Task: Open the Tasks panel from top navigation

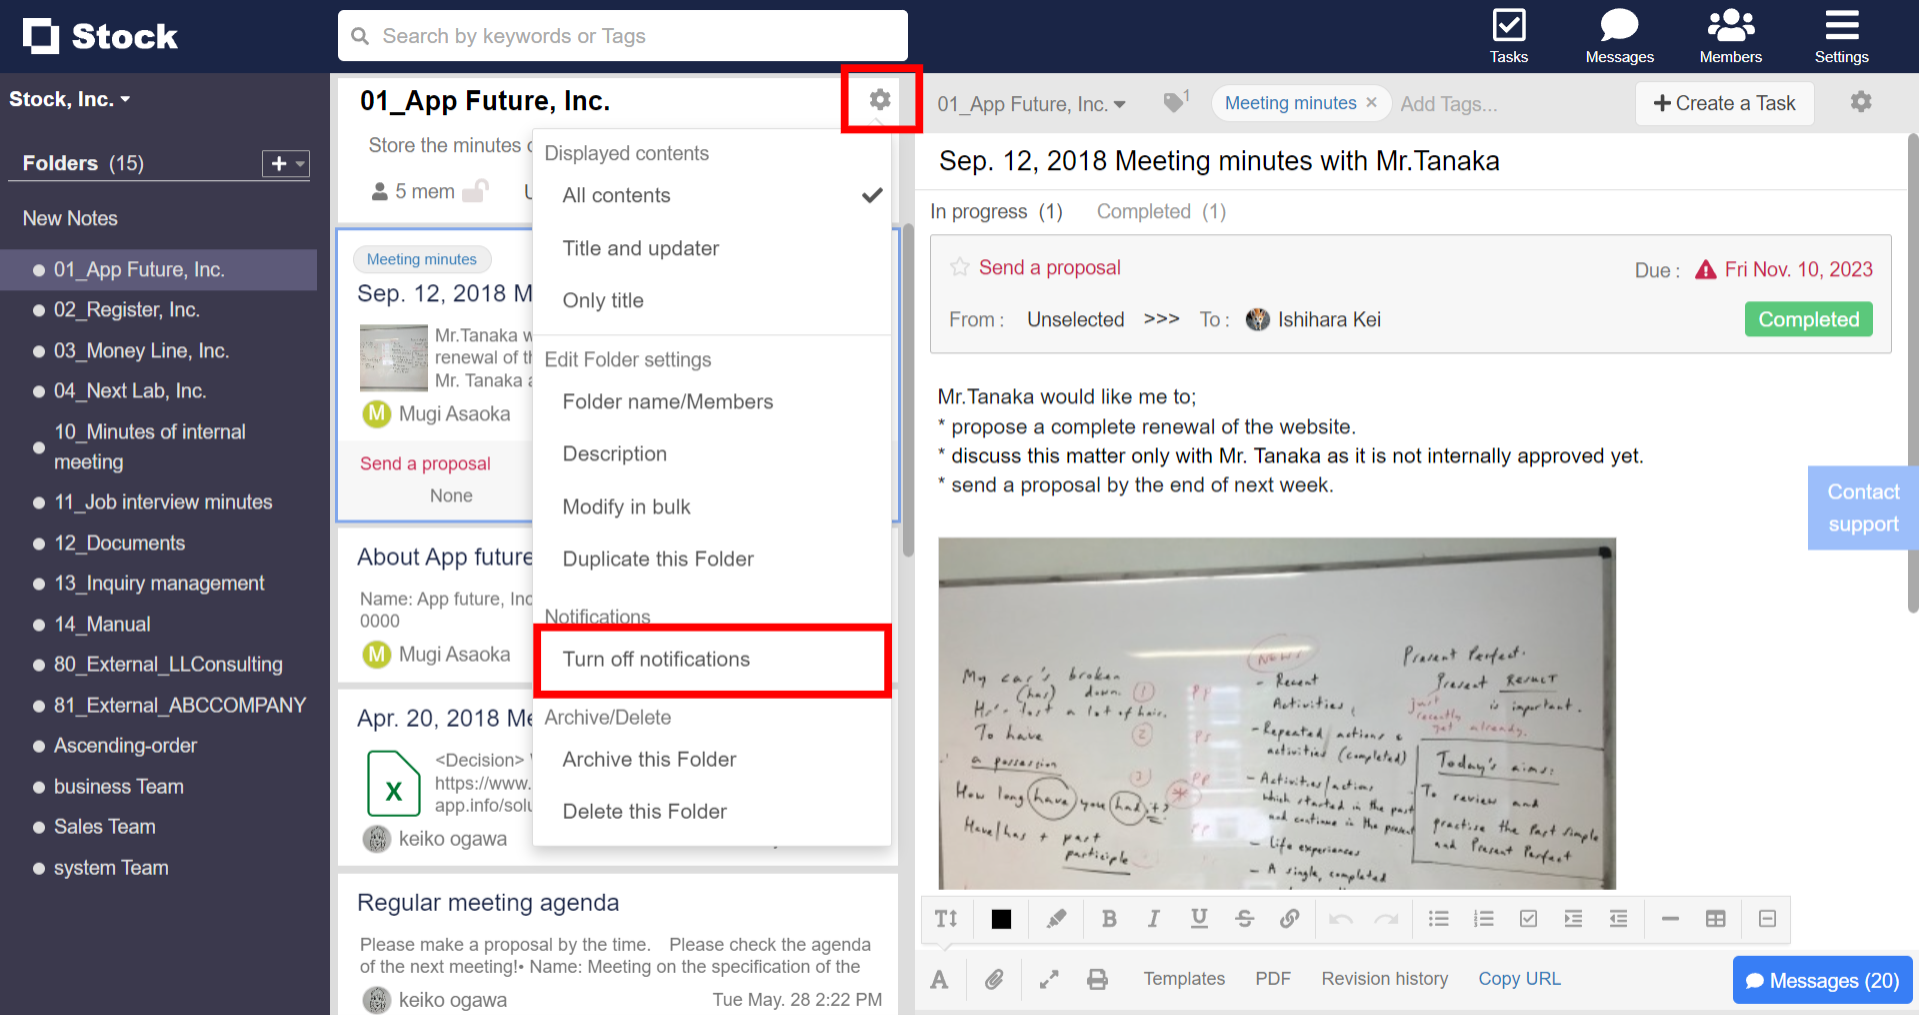Action: pyautogui.click(x=1508, y=35)
